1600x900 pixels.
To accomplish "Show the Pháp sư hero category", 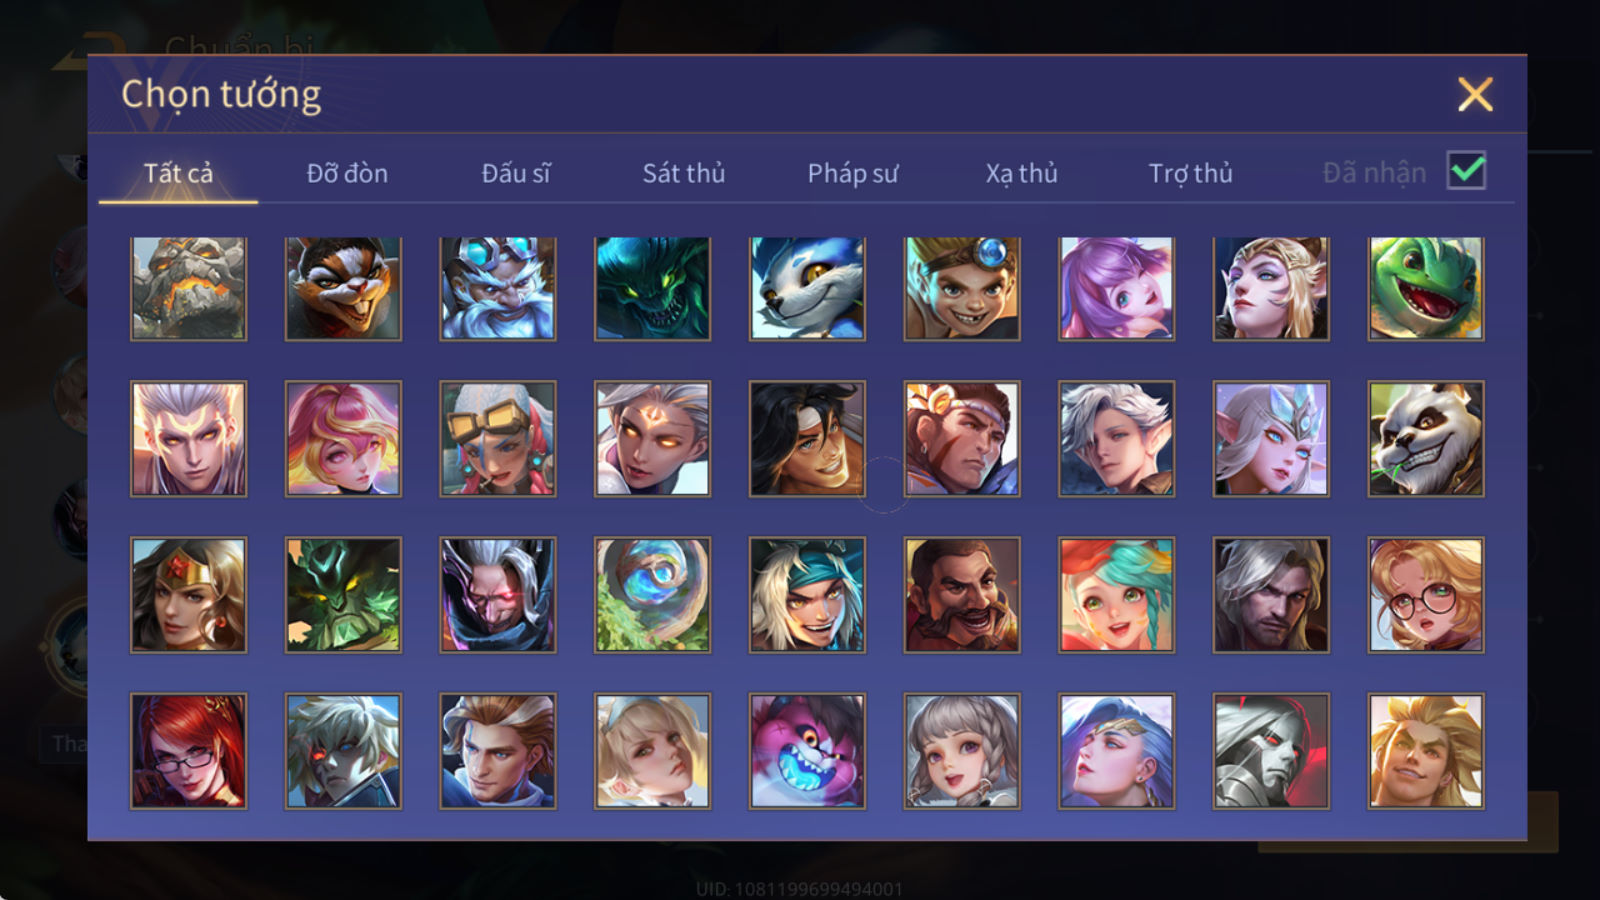I will (853, 173).
